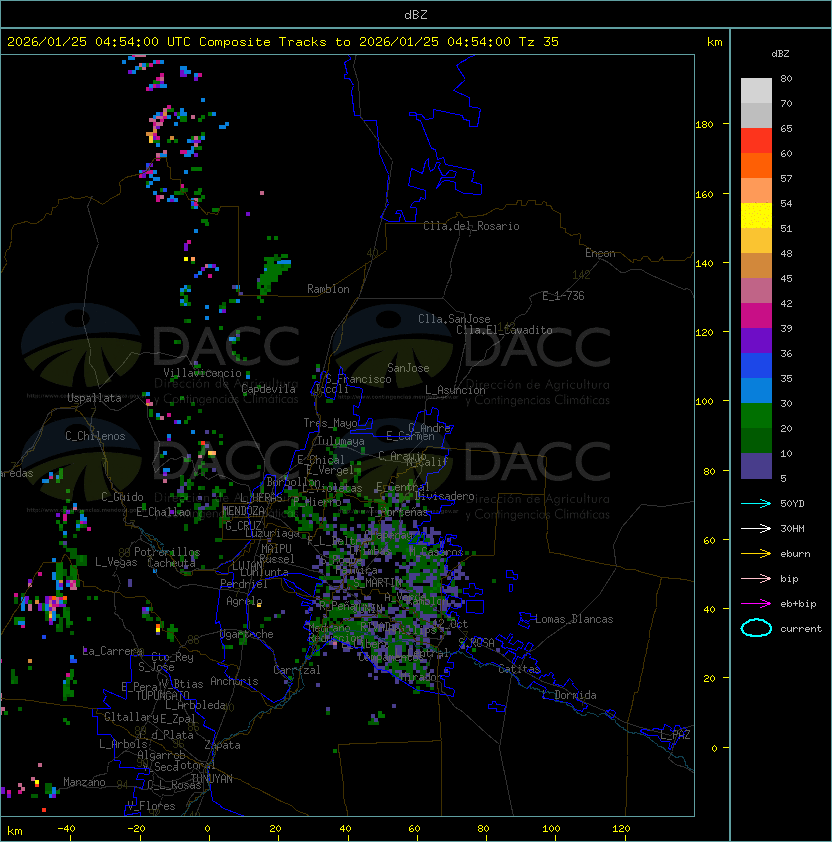The height and width of the screenshot is (842, 832).
Task: Click the MENDOZA city label
Action: (x=243, y=510)
